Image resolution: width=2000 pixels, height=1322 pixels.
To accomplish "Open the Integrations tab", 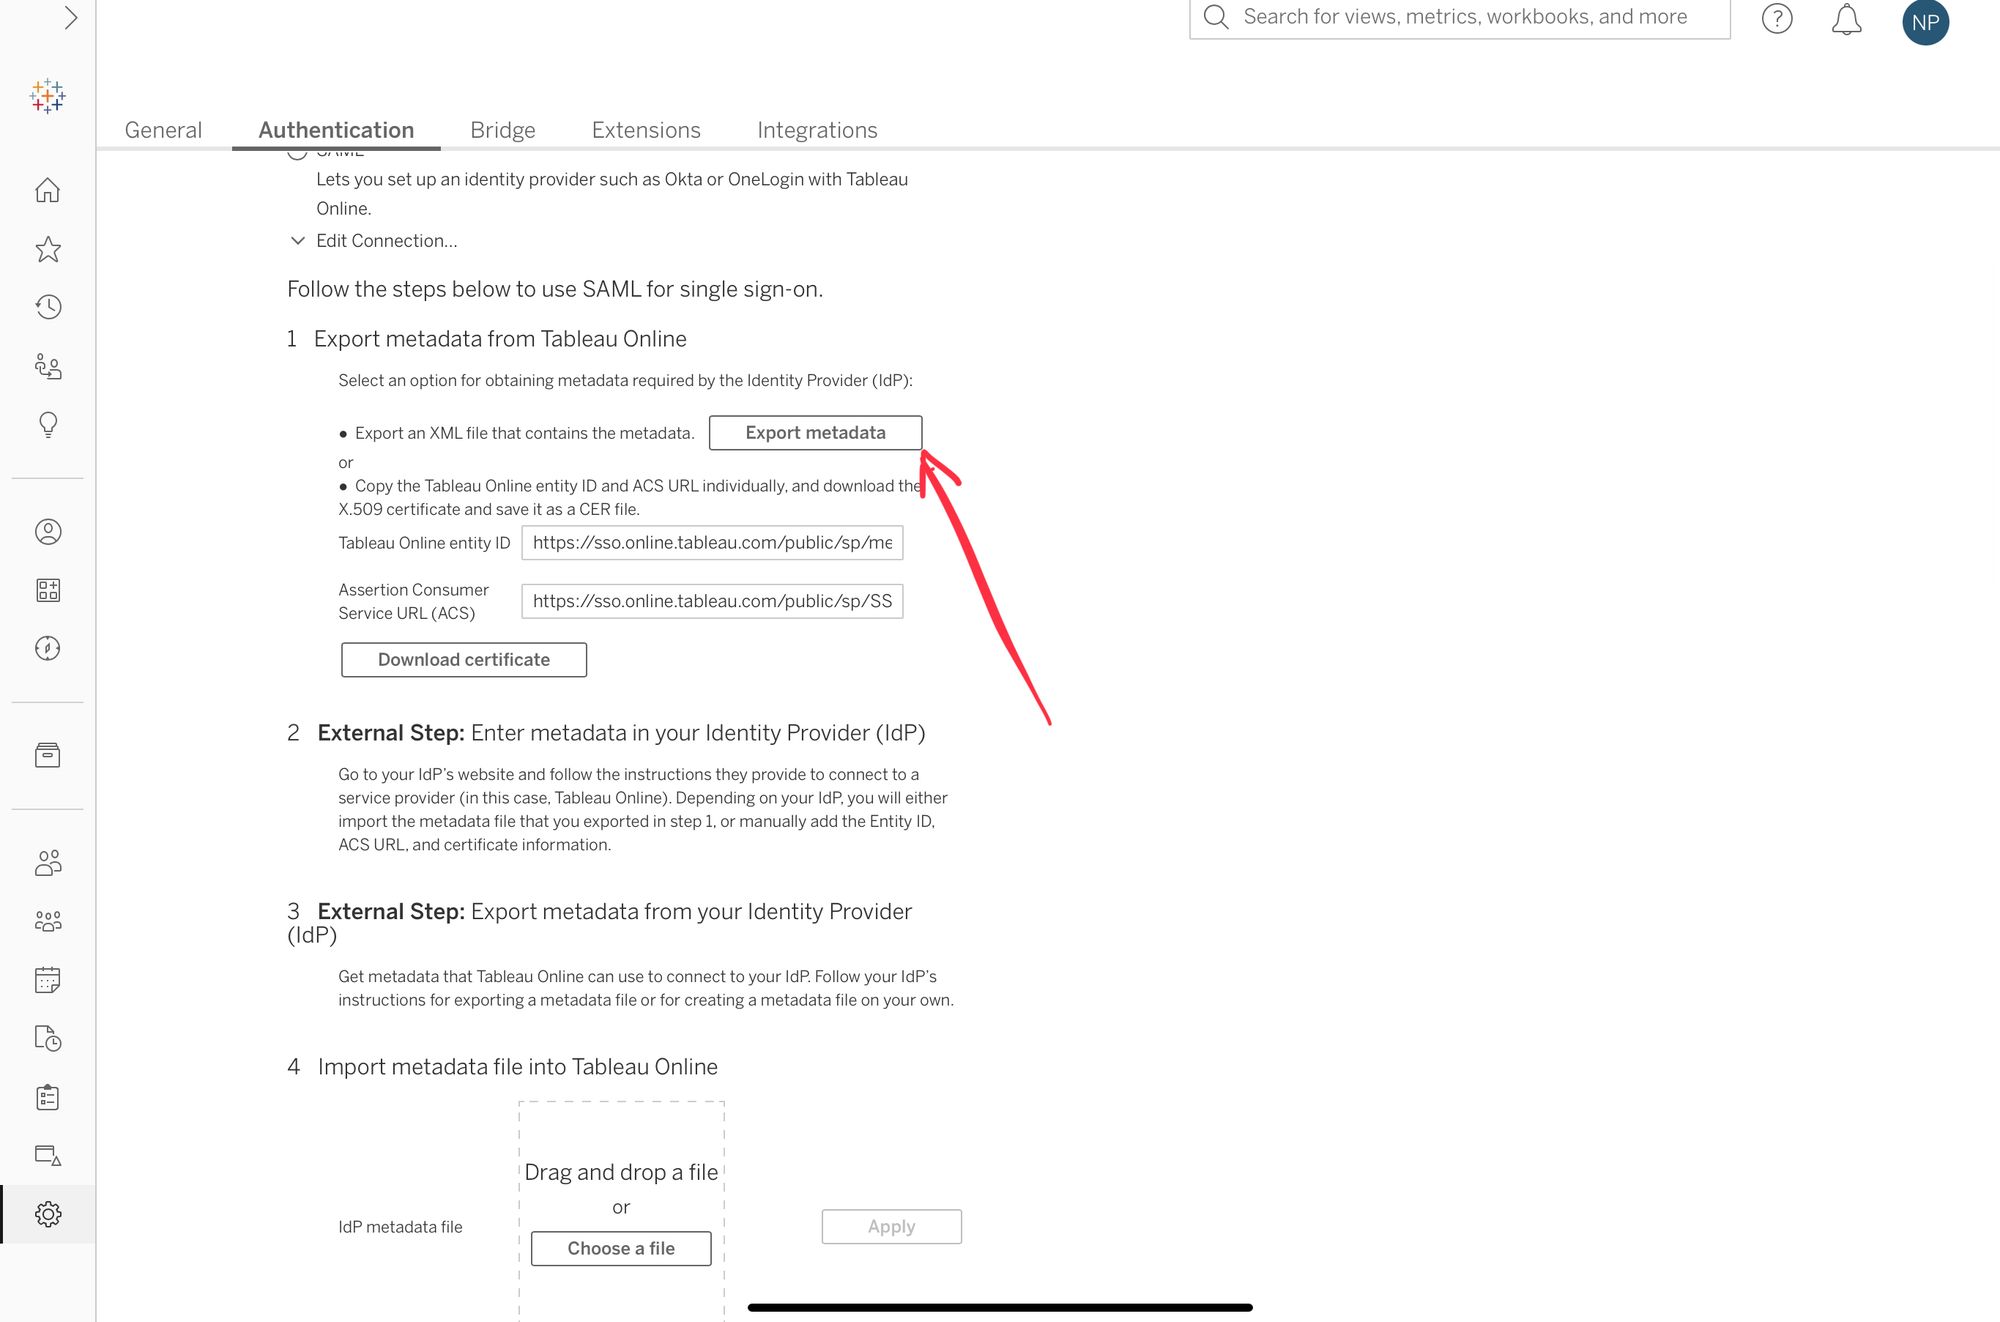I will (x=817, y=130).
